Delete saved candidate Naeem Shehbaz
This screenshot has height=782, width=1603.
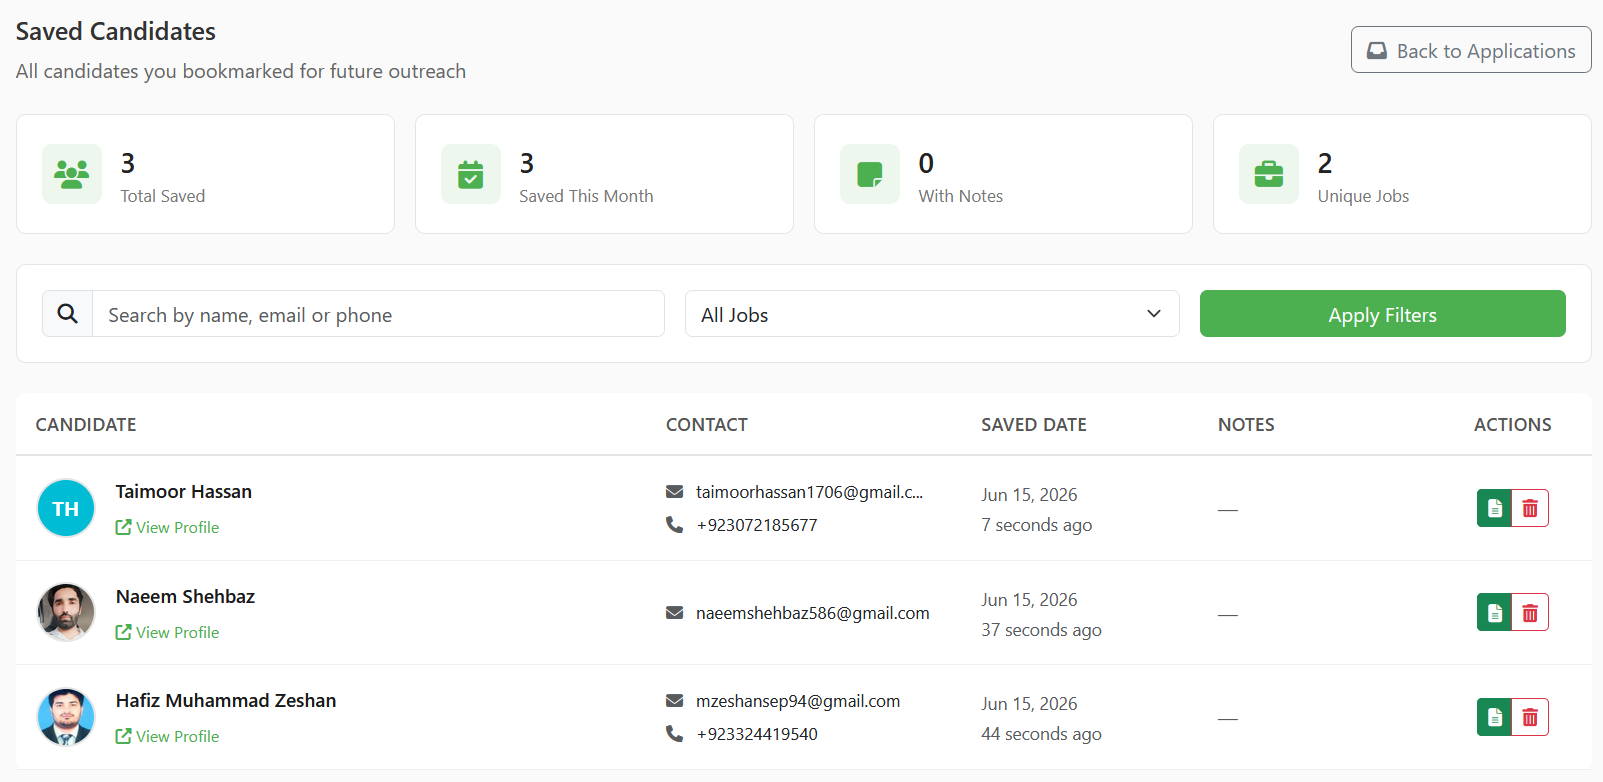click(x=1530, y=612)
